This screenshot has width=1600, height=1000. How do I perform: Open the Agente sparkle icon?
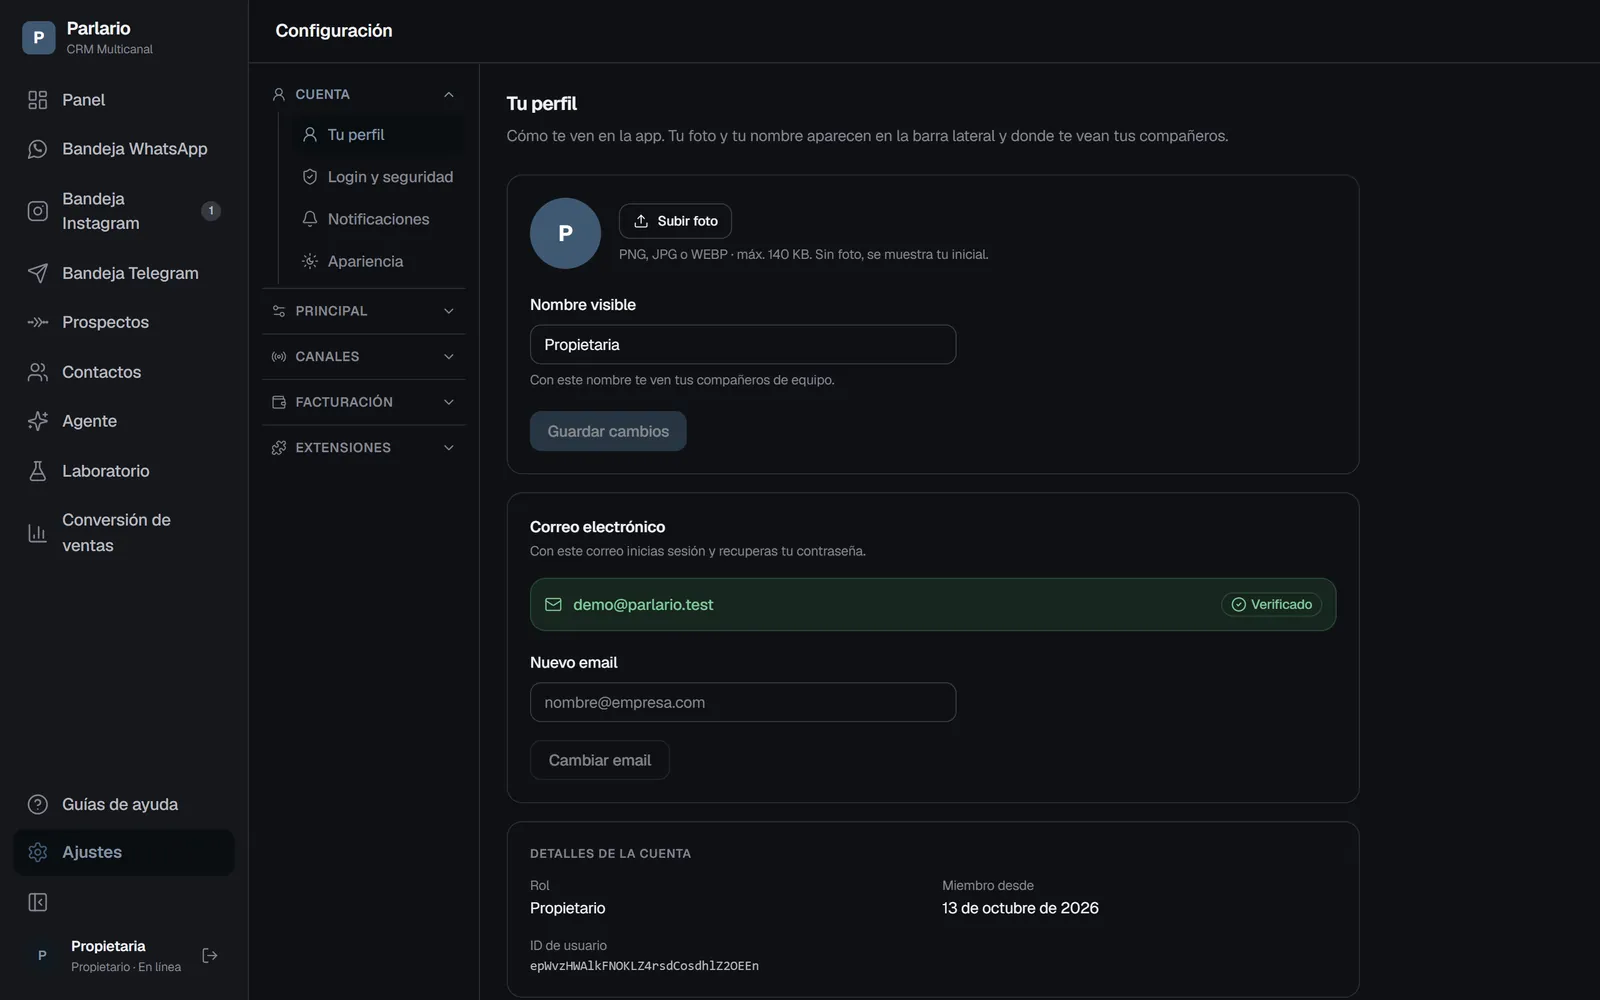38,421
